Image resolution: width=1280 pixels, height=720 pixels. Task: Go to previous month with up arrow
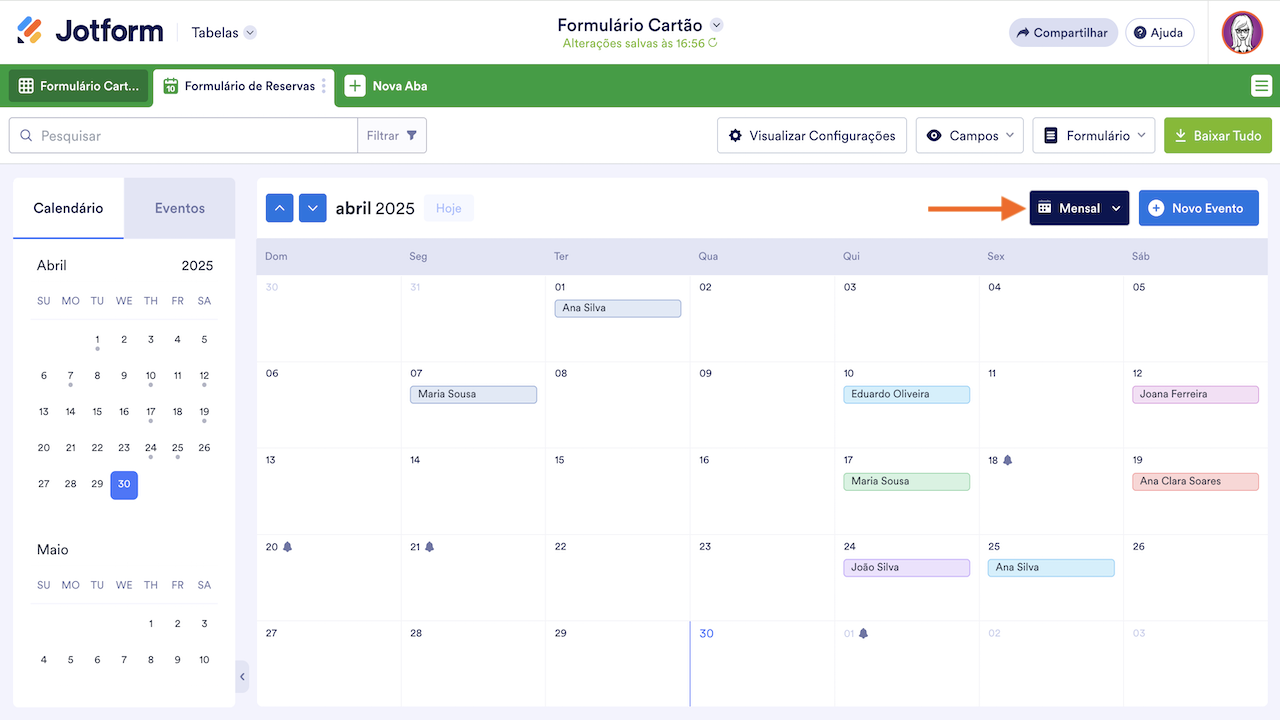click(280, 208)
